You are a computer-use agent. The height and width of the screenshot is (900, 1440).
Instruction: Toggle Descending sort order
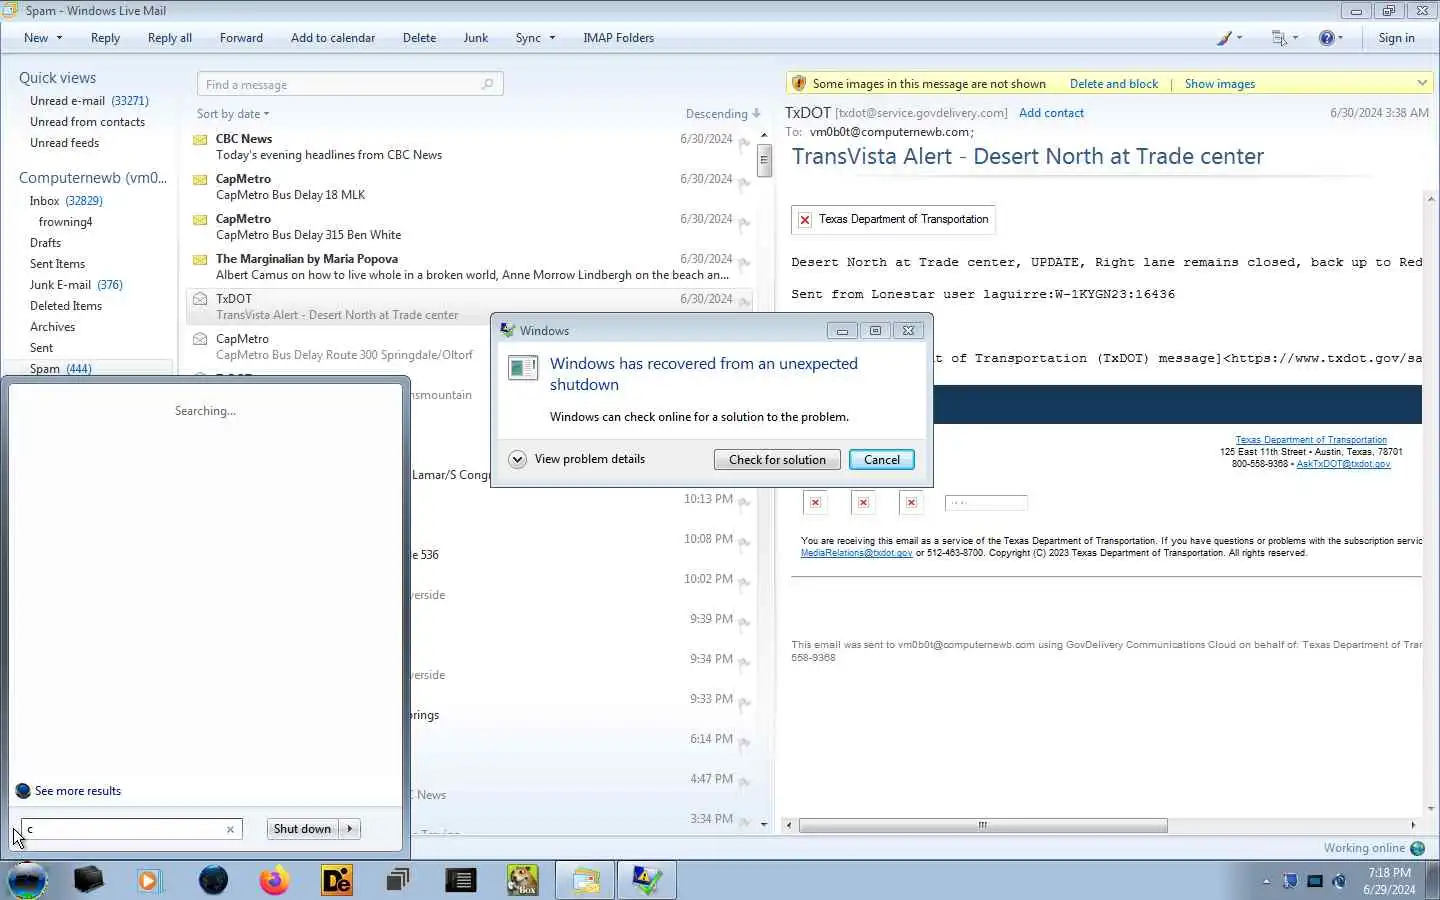point(723,114)
